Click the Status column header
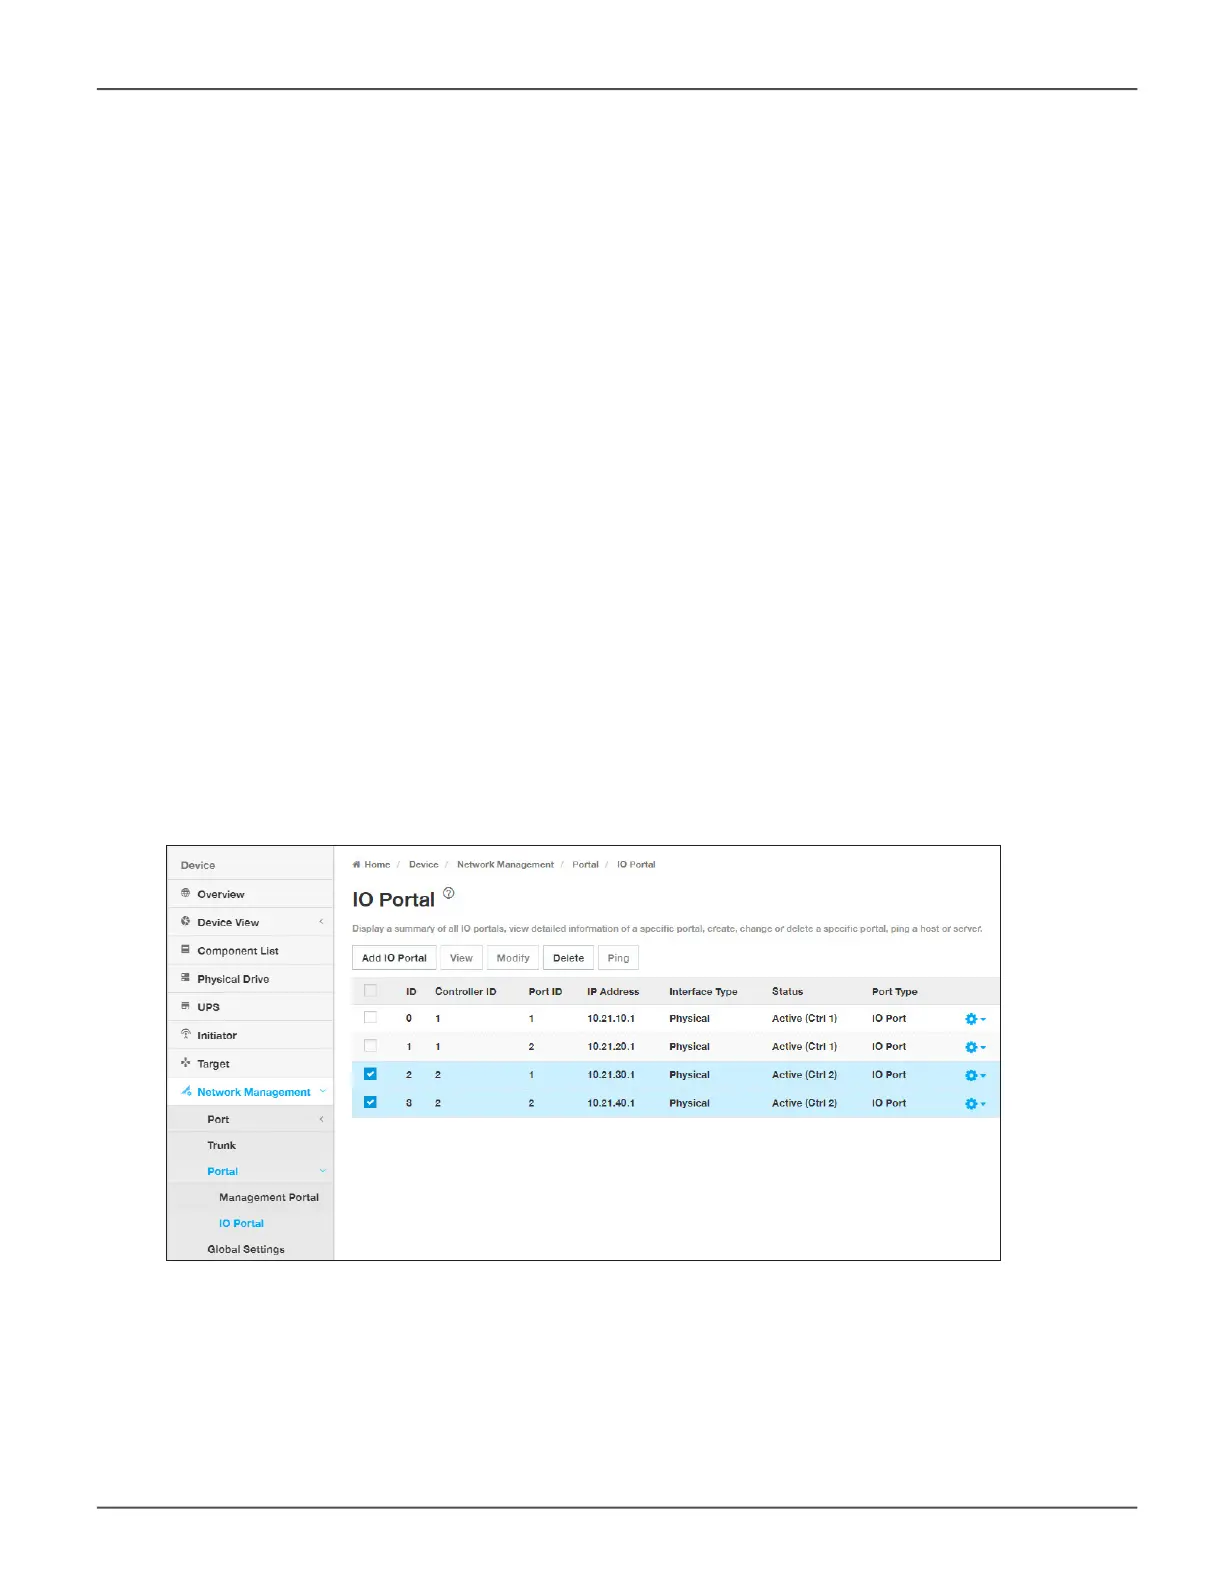The width and height of the screenshot is (1224, 1584). click(787, 991)
